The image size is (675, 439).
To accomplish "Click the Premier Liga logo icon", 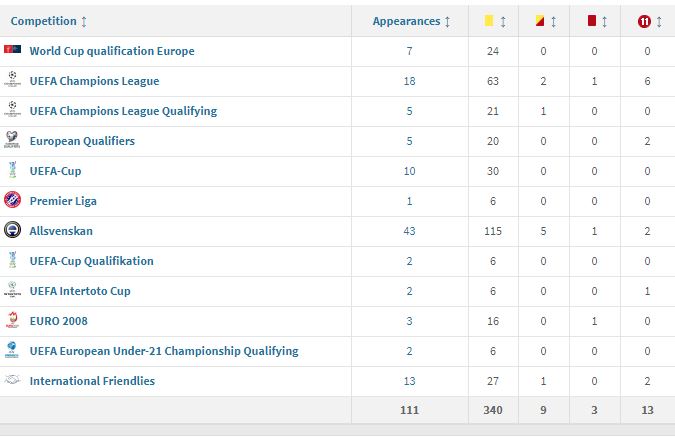I will coord(12,200).
